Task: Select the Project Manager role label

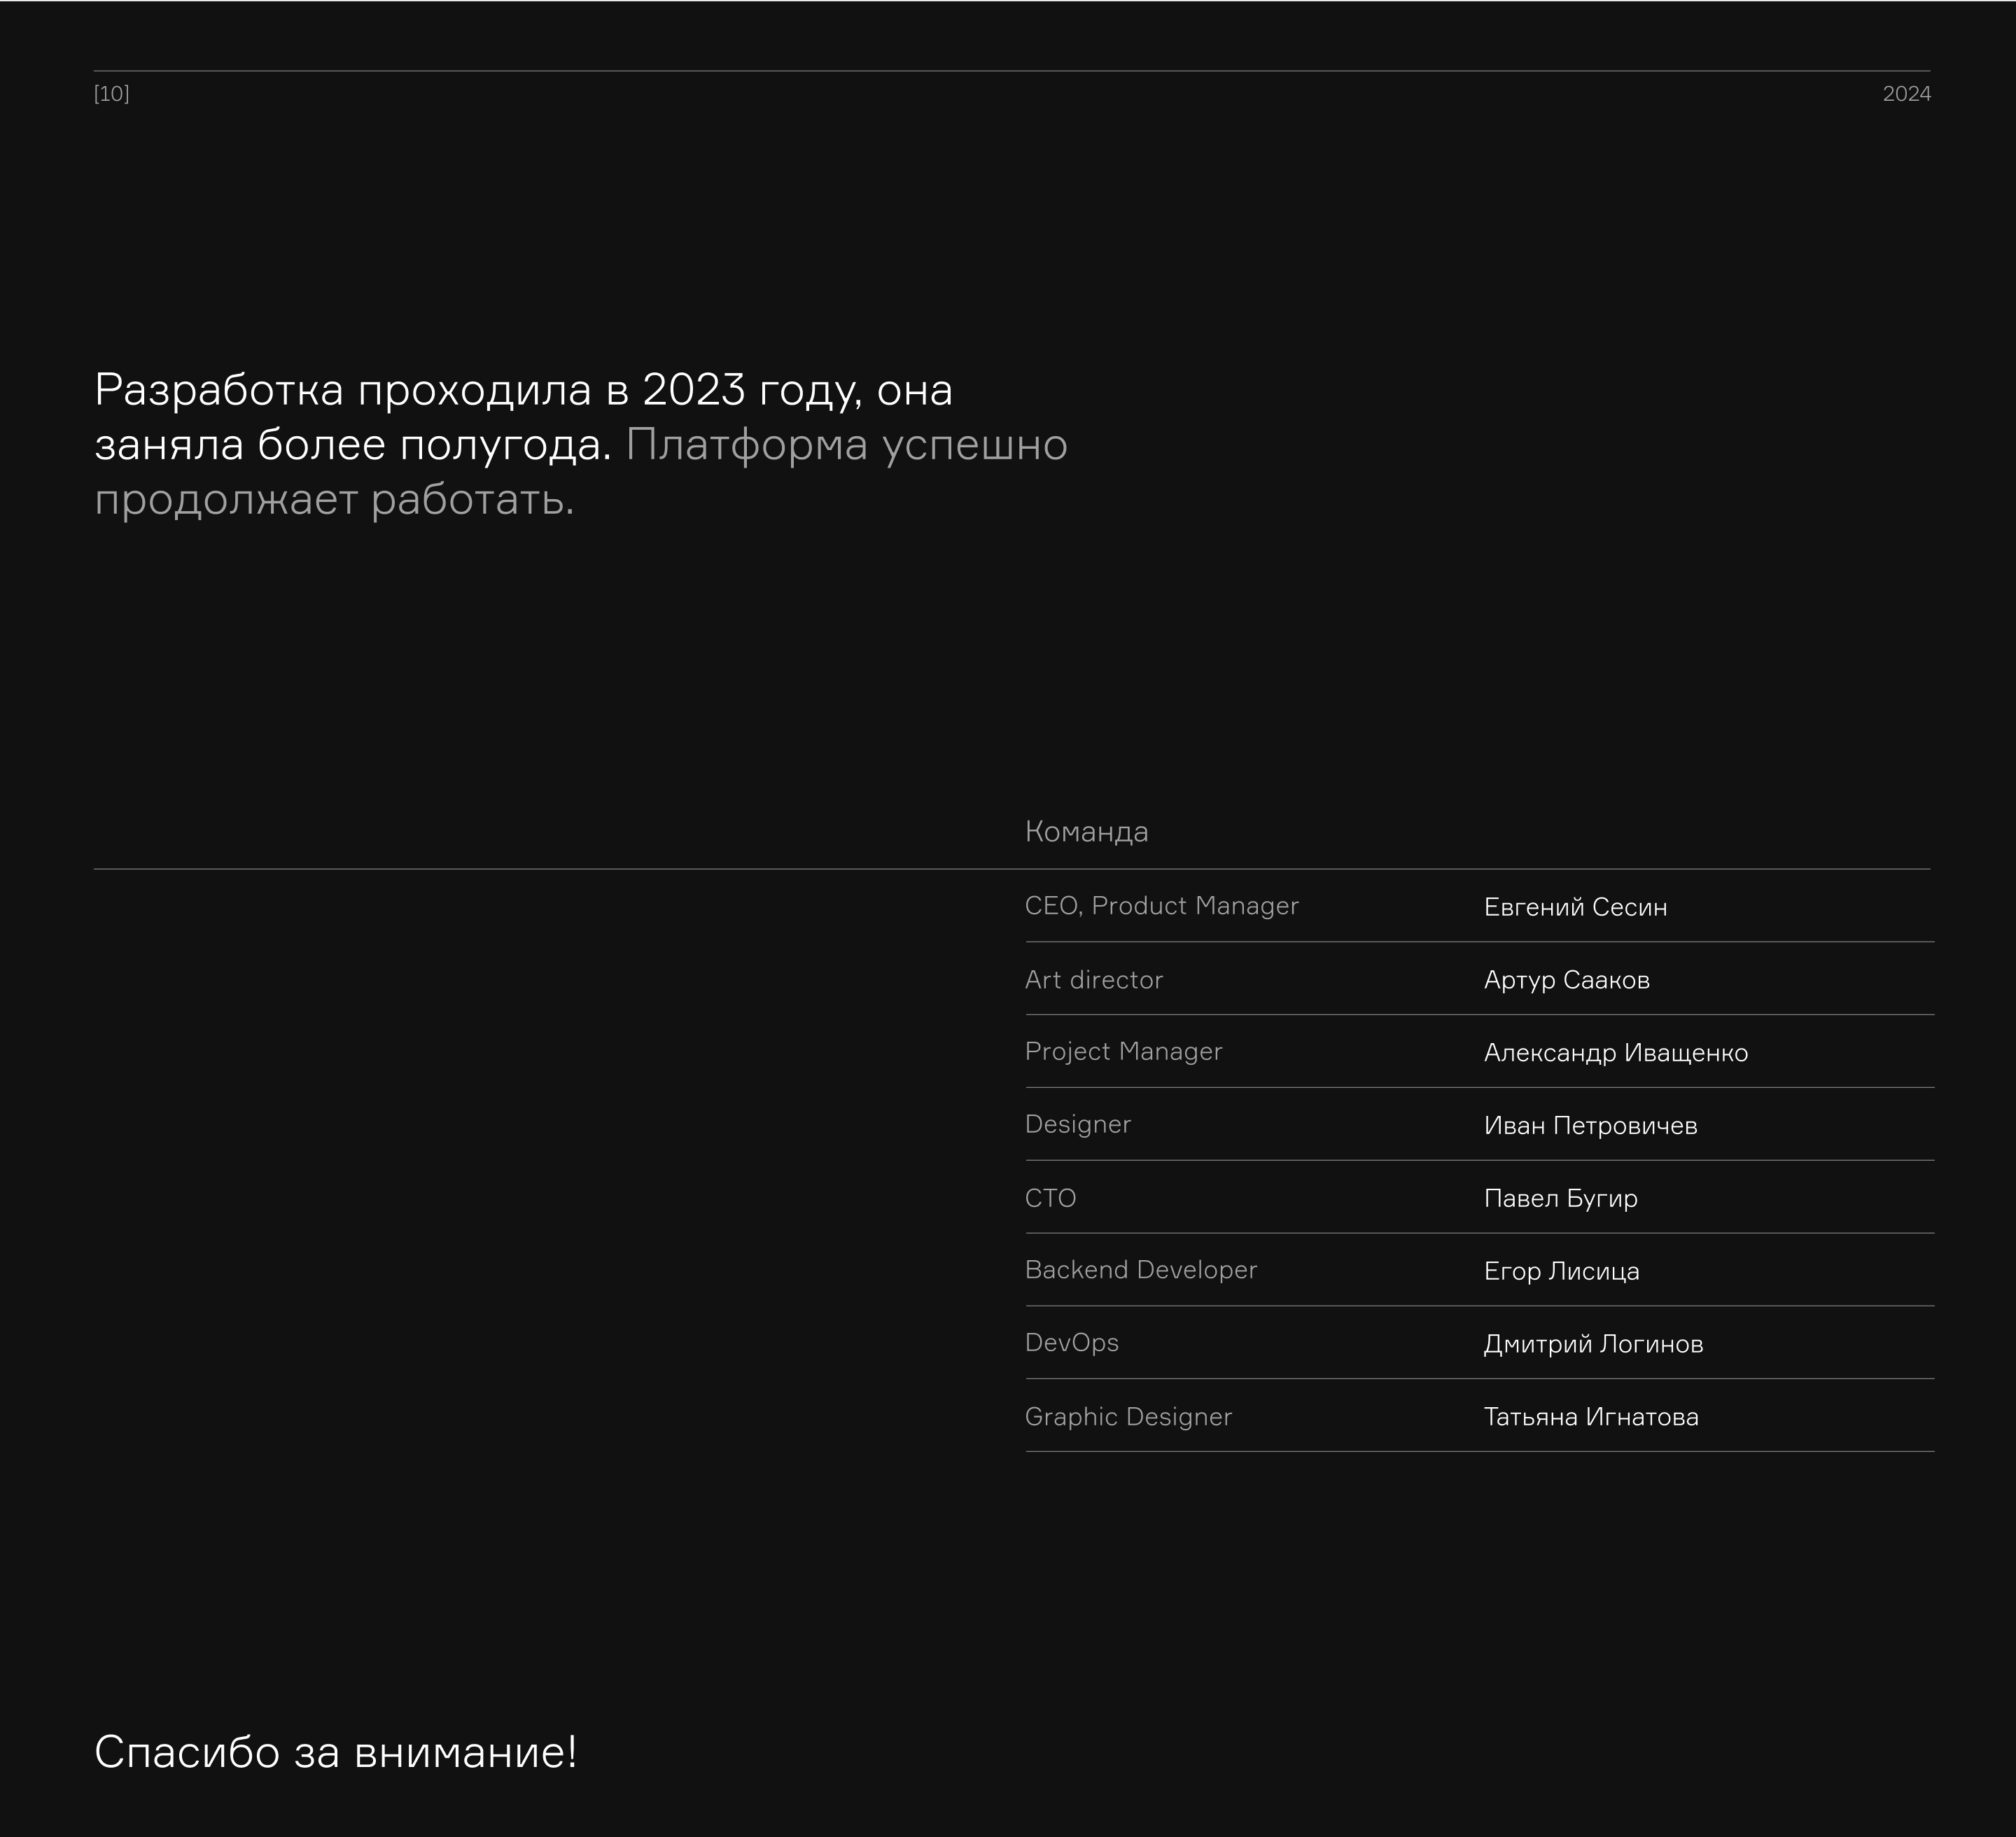Action: pyautogui.click(x=1123, y=1052)
